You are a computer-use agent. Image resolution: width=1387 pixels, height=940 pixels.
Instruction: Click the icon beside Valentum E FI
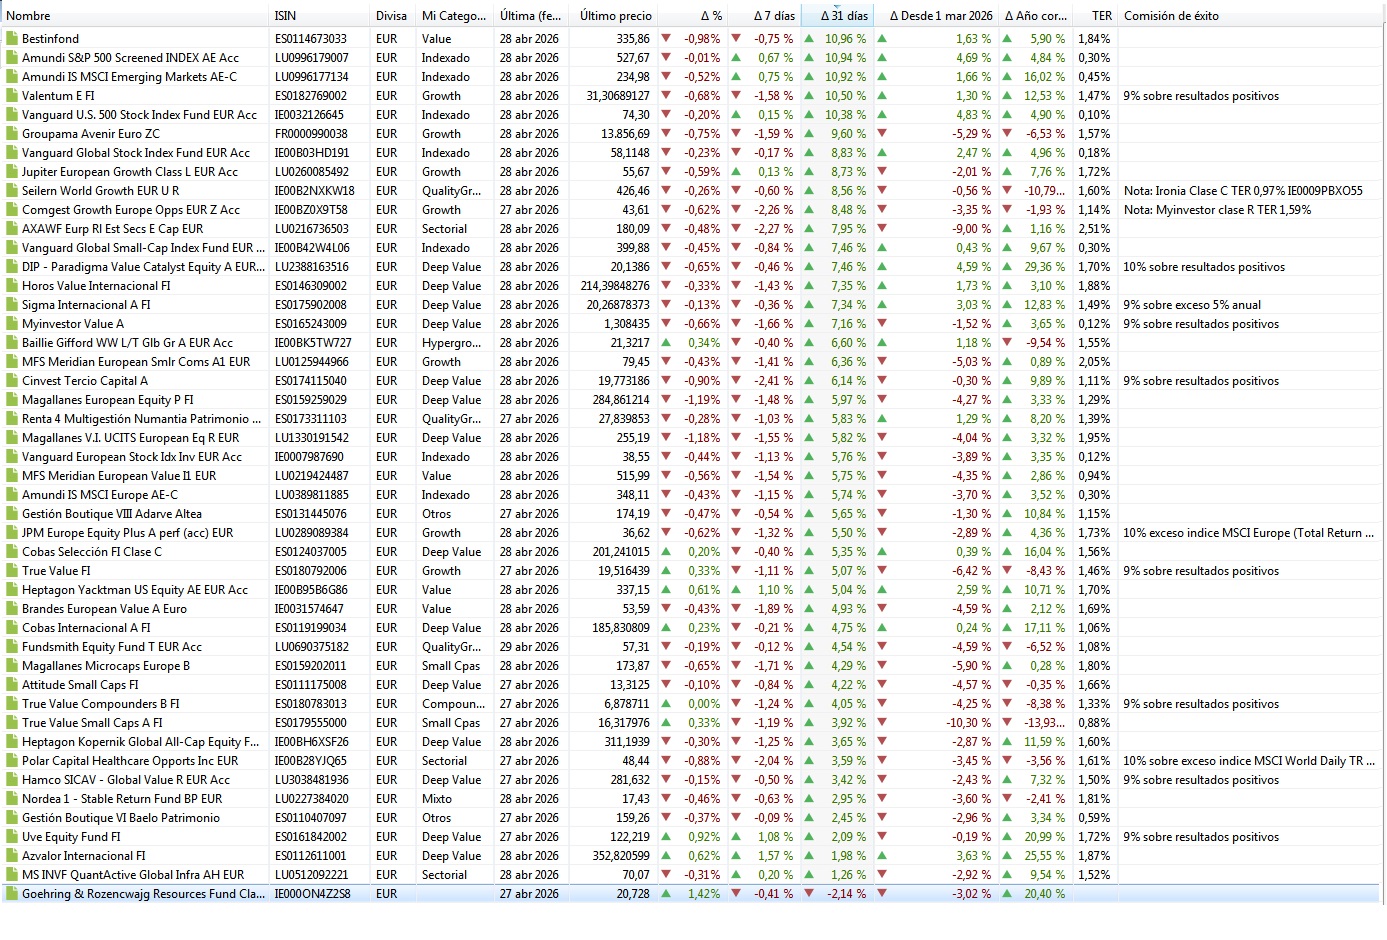12,96
